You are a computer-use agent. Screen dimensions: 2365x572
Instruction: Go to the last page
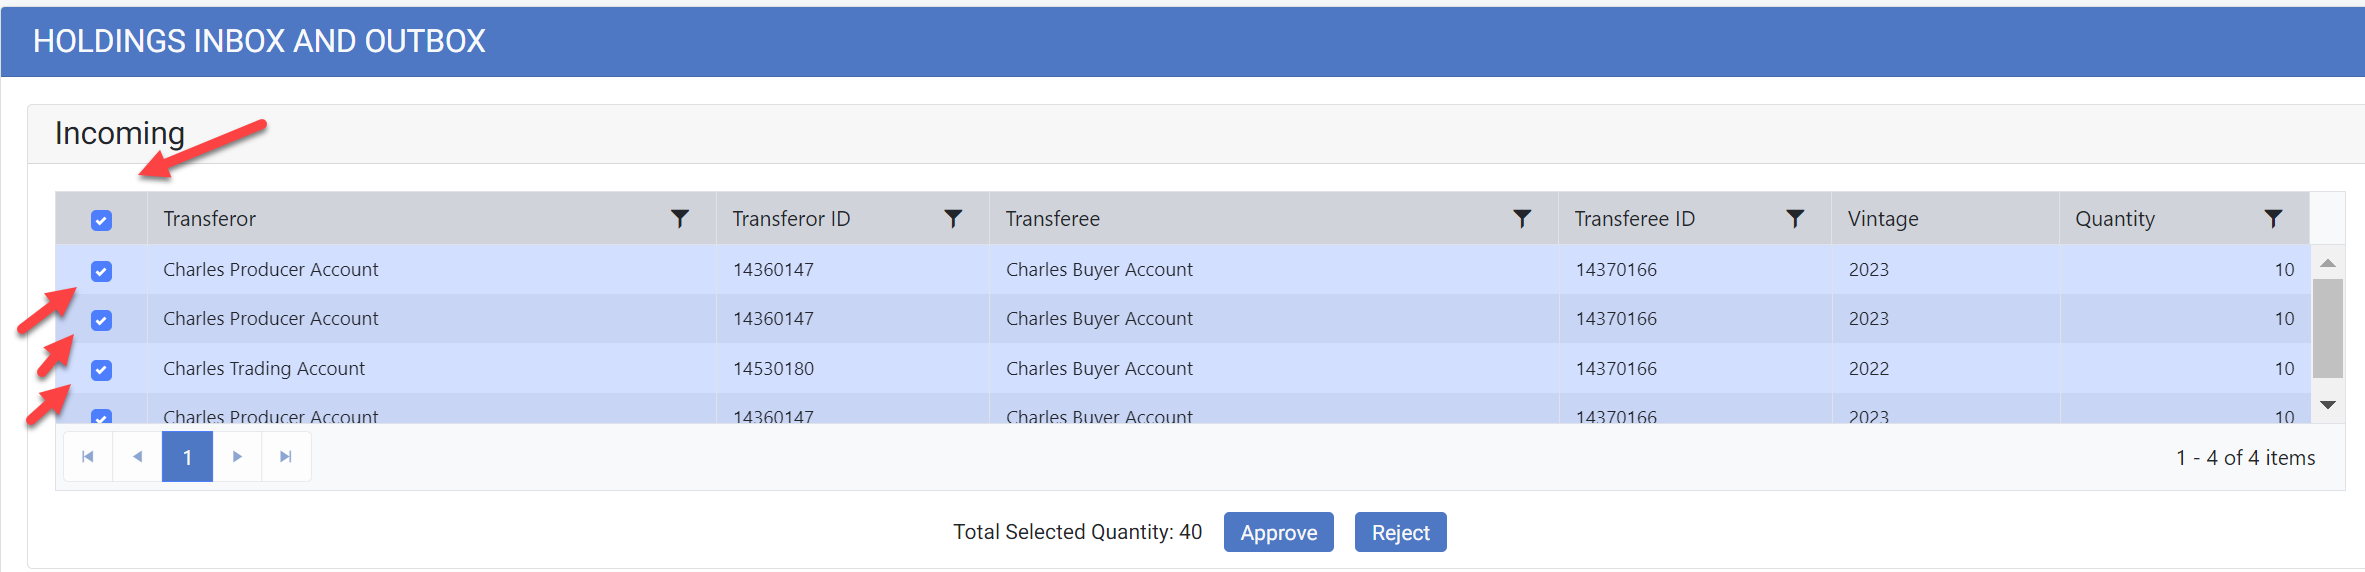tap(286, 457)
